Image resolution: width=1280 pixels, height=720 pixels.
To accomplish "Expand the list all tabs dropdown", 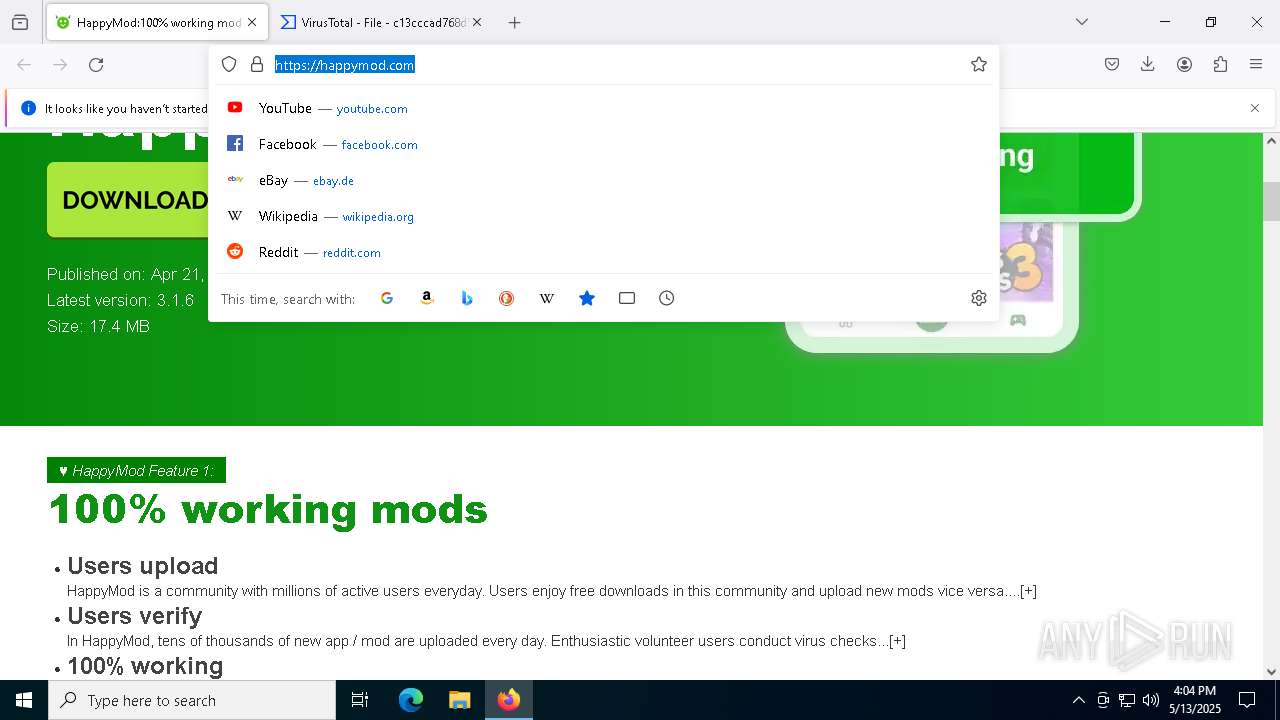I will (x=1082, y=22).
